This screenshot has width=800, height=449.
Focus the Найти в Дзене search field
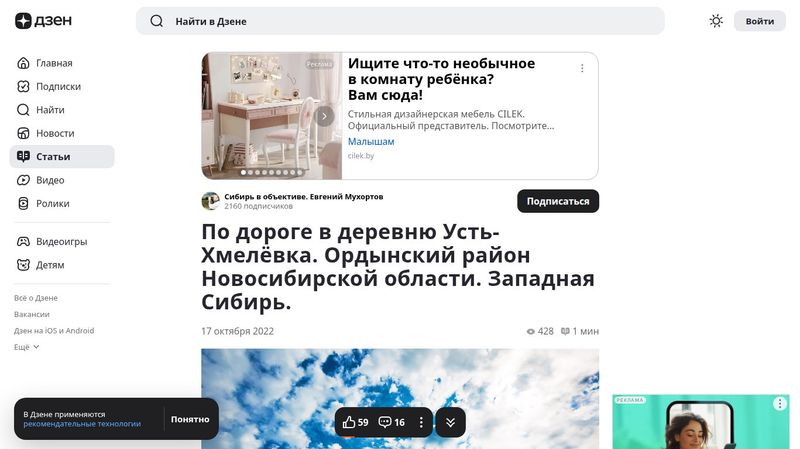point(400,21)
